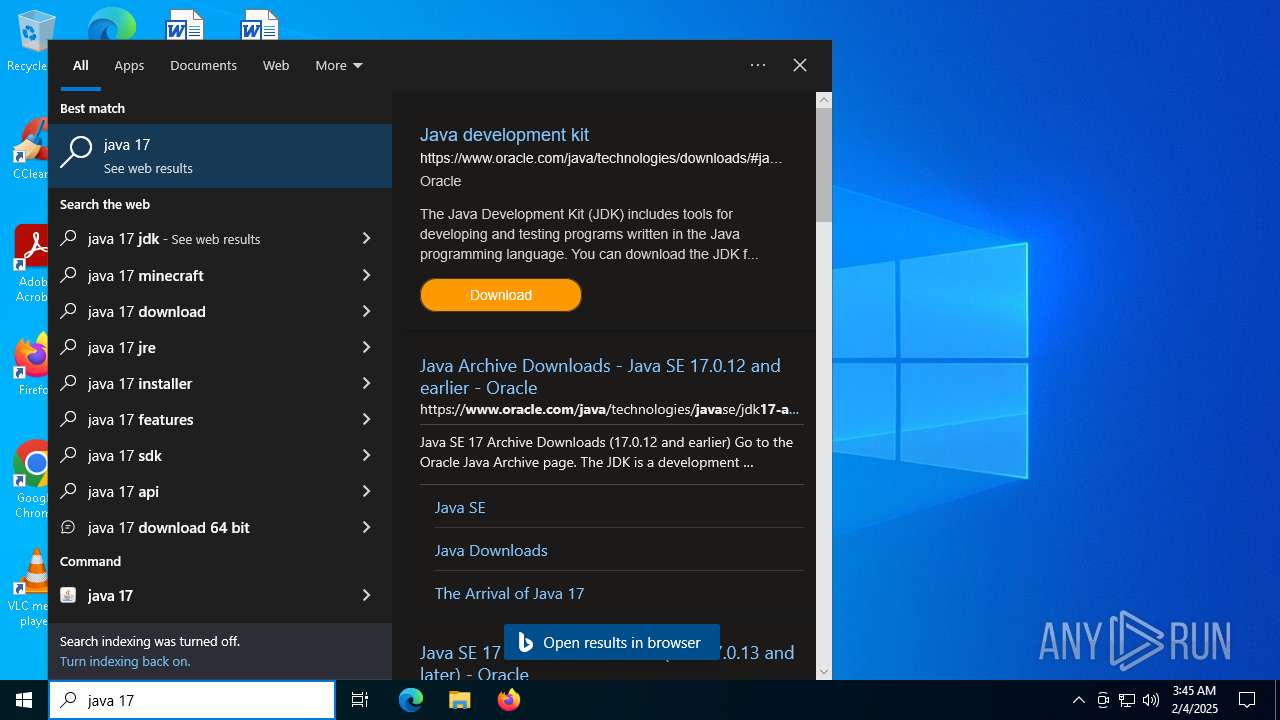
Task: Open Task View on the taskbar
Action: pyautogui.click(x=360, y=700)
